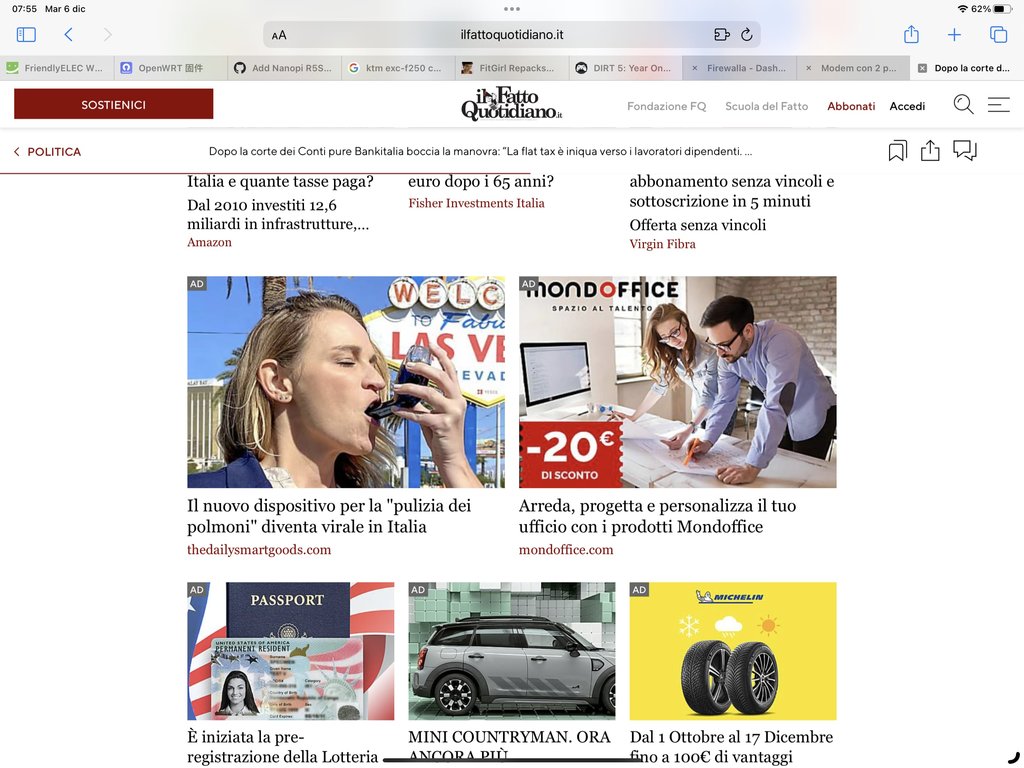Open the Mondoffice ad image
1024x768 pixels.
678,382
